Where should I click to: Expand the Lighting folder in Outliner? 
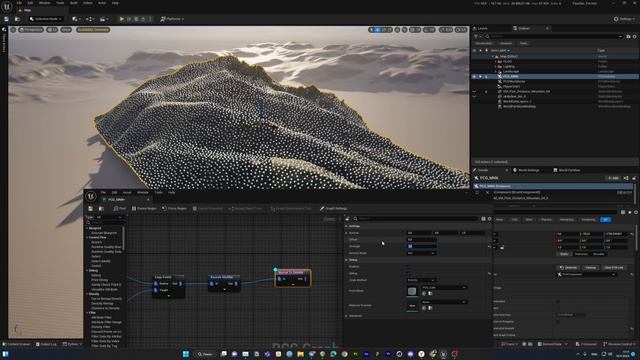point(496,66)
